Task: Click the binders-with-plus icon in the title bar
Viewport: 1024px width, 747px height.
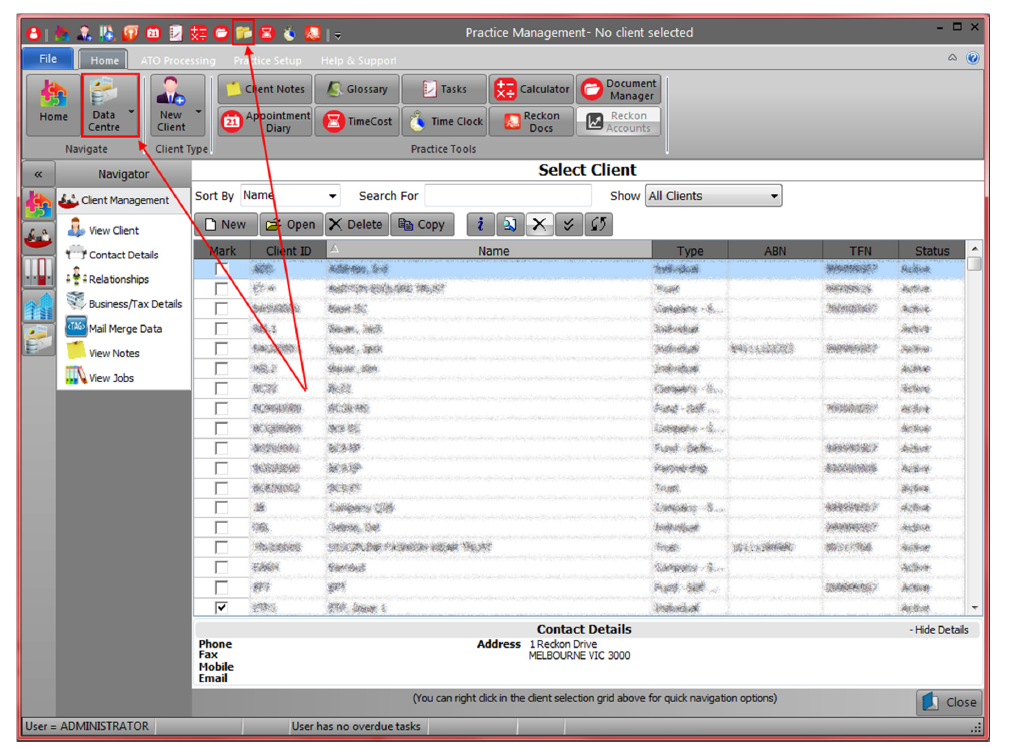Action: [107, 33]
